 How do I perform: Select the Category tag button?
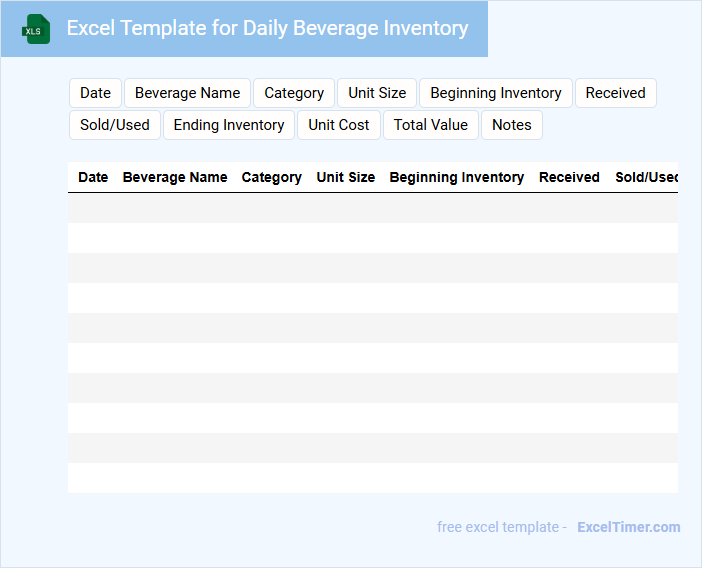(294, 93)
